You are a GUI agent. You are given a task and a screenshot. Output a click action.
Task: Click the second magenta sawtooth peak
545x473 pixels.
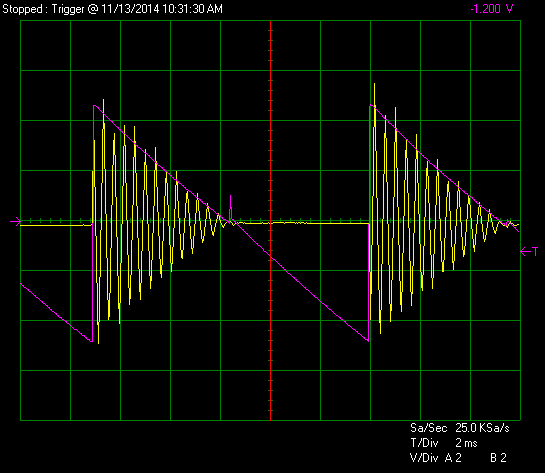(x=370, y=105)
